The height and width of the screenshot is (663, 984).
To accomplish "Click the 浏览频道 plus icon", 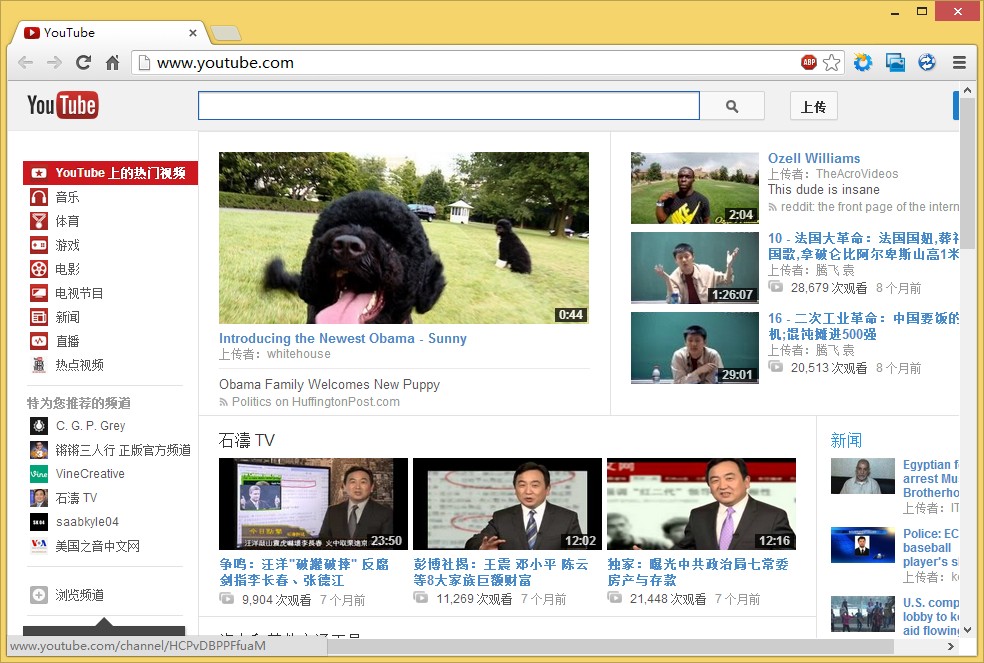I will tap(39, 595).
